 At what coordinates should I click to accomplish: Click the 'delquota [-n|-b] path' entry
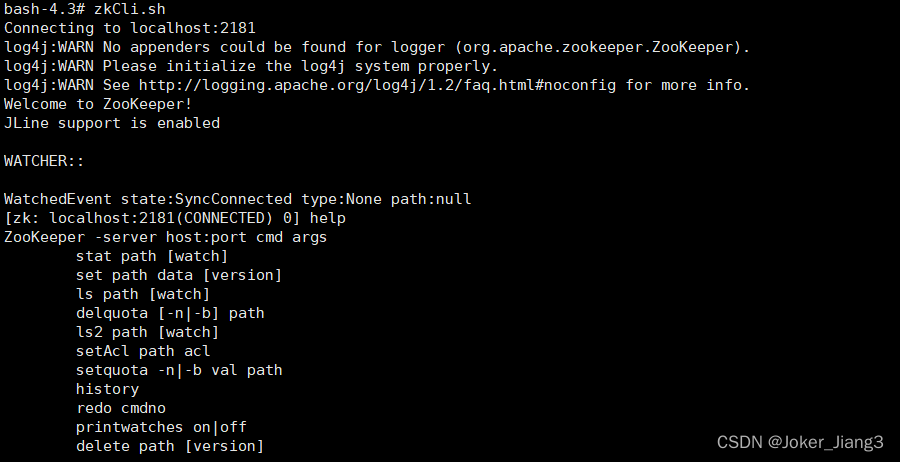[170, 313]
